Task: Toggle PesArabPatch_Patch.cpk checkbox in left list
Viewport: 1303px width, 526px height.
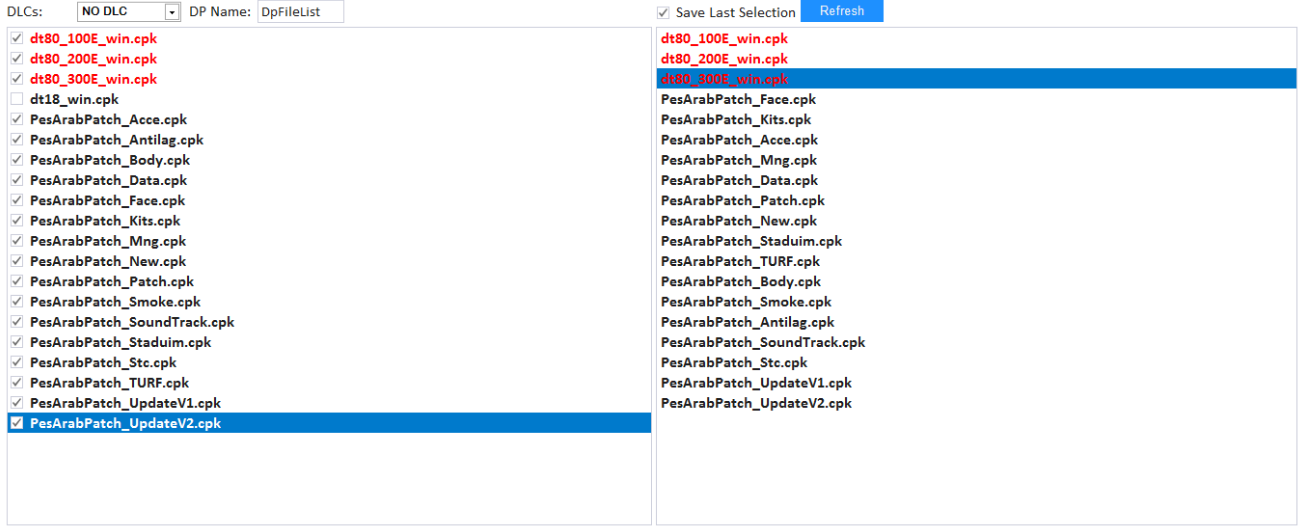Action: click(x=16, y=281)
